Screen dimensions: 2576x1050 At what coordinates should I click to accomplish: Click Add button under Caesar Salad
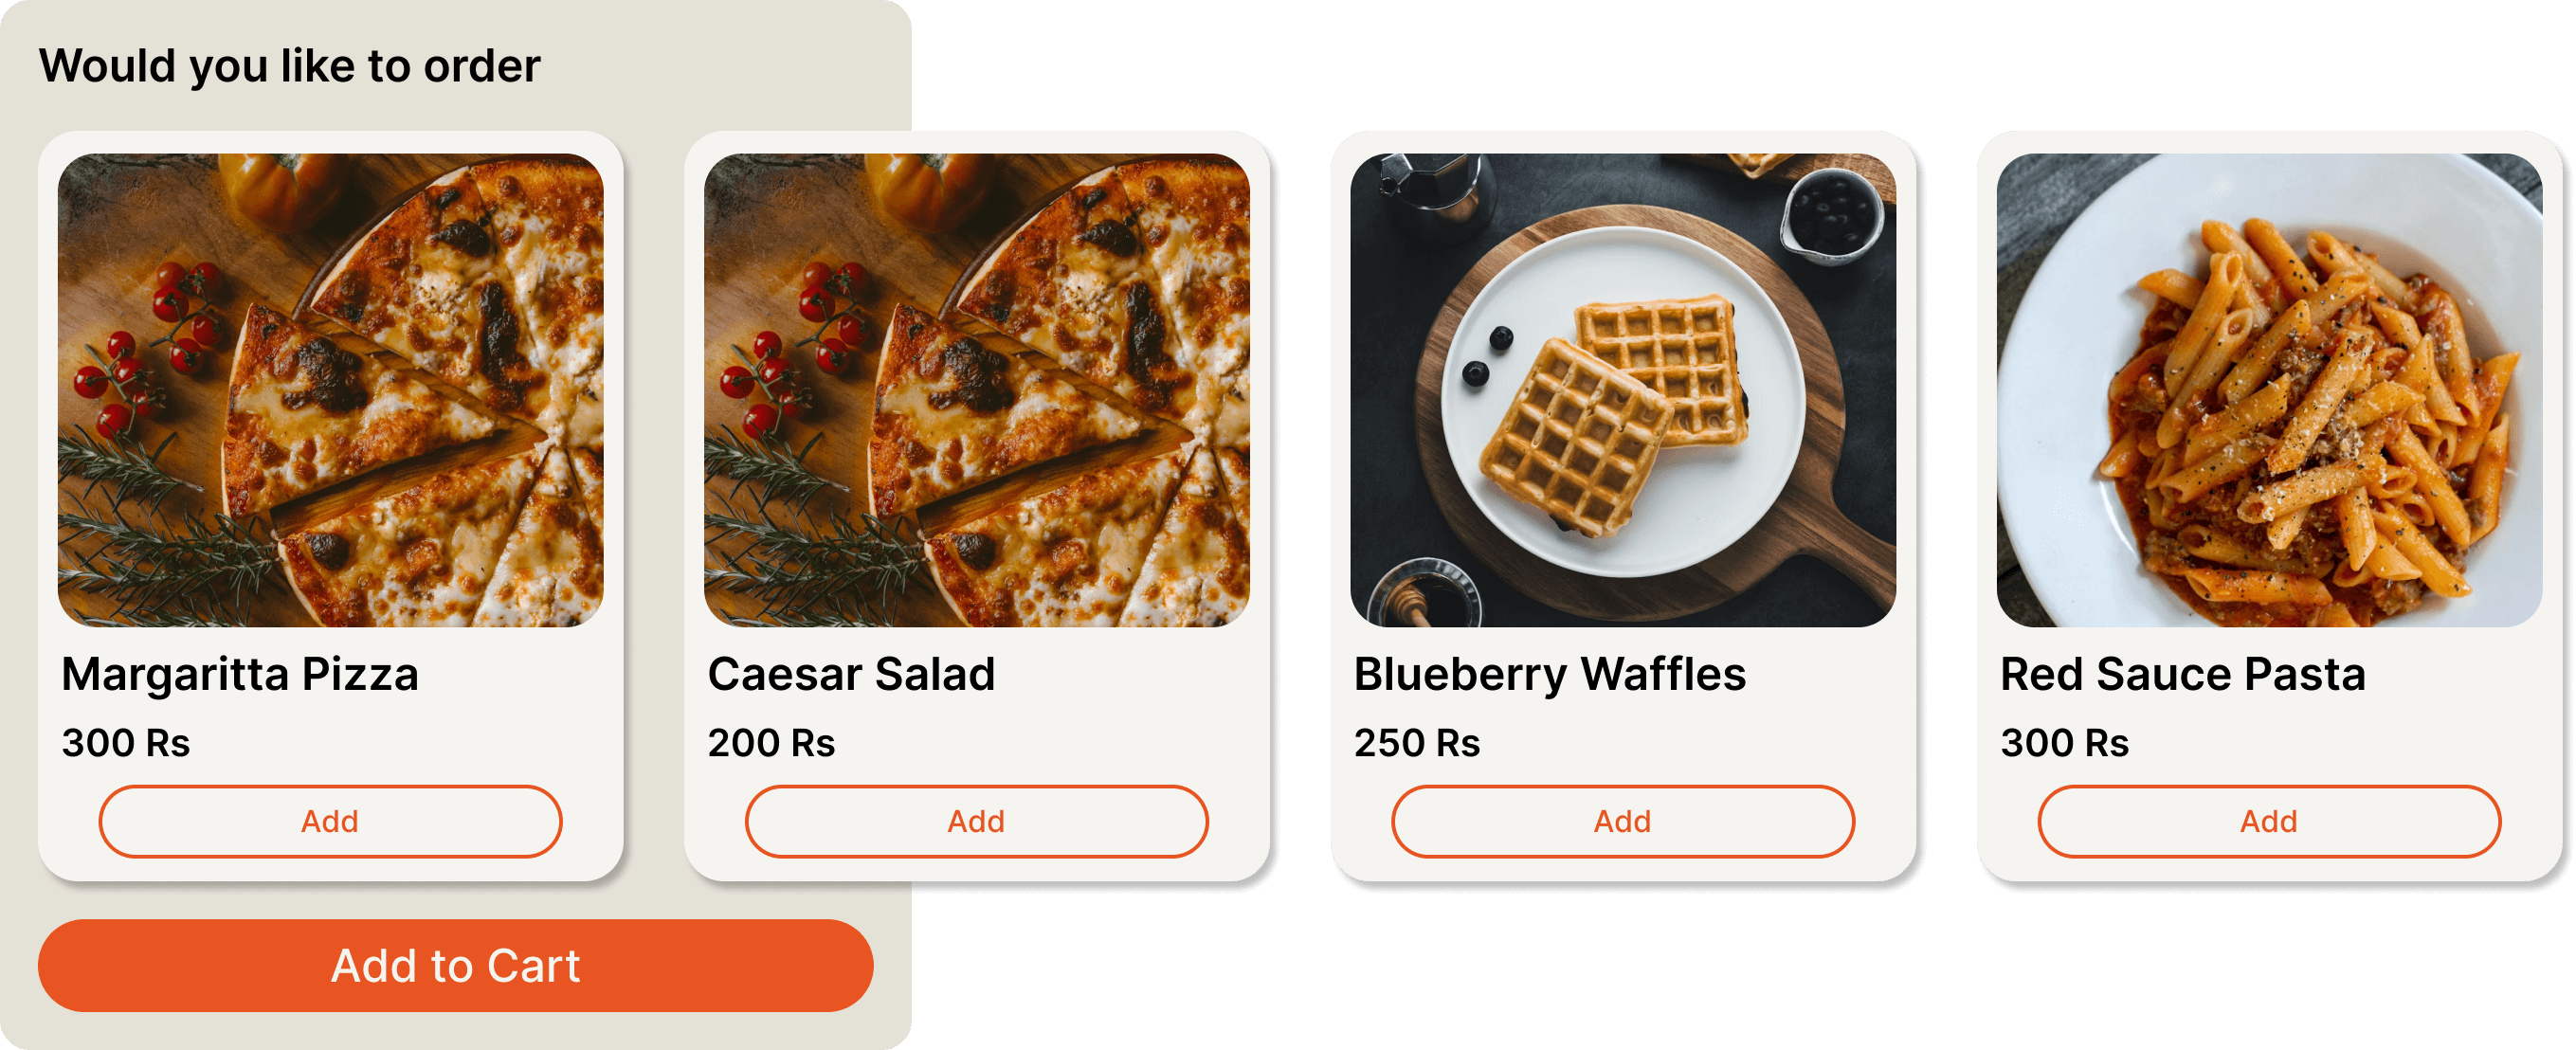[x=976, y=821]
